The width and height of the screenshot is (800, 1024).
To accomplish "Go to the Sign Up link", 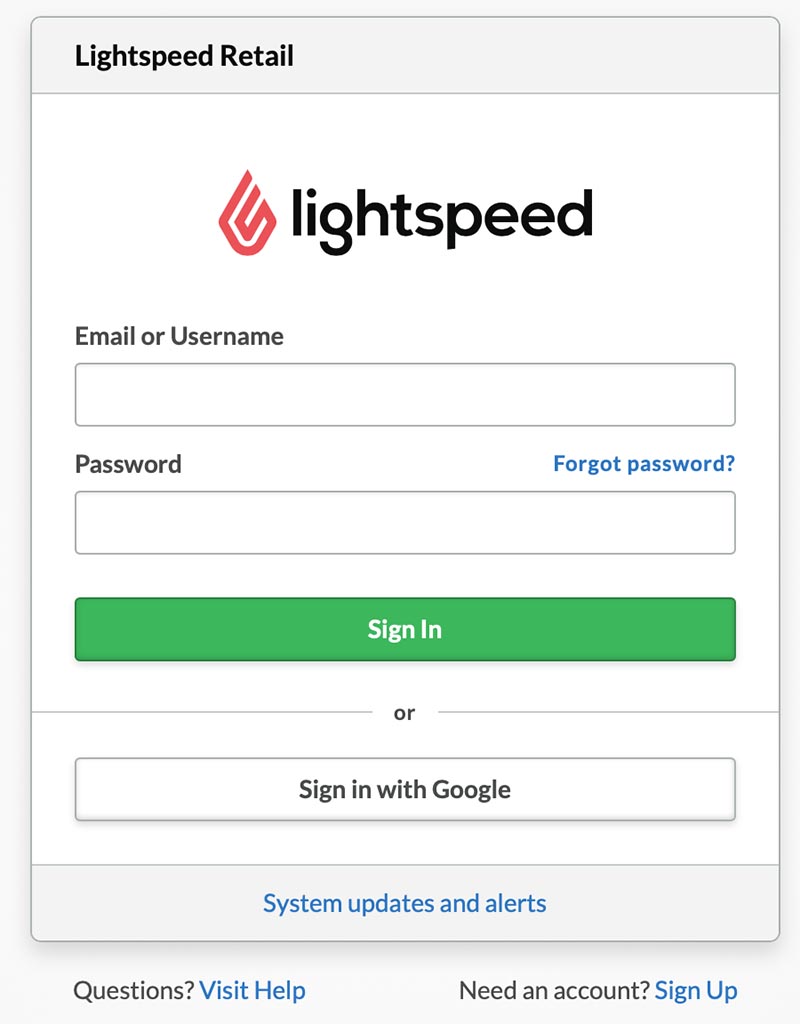I will [696, 991].
